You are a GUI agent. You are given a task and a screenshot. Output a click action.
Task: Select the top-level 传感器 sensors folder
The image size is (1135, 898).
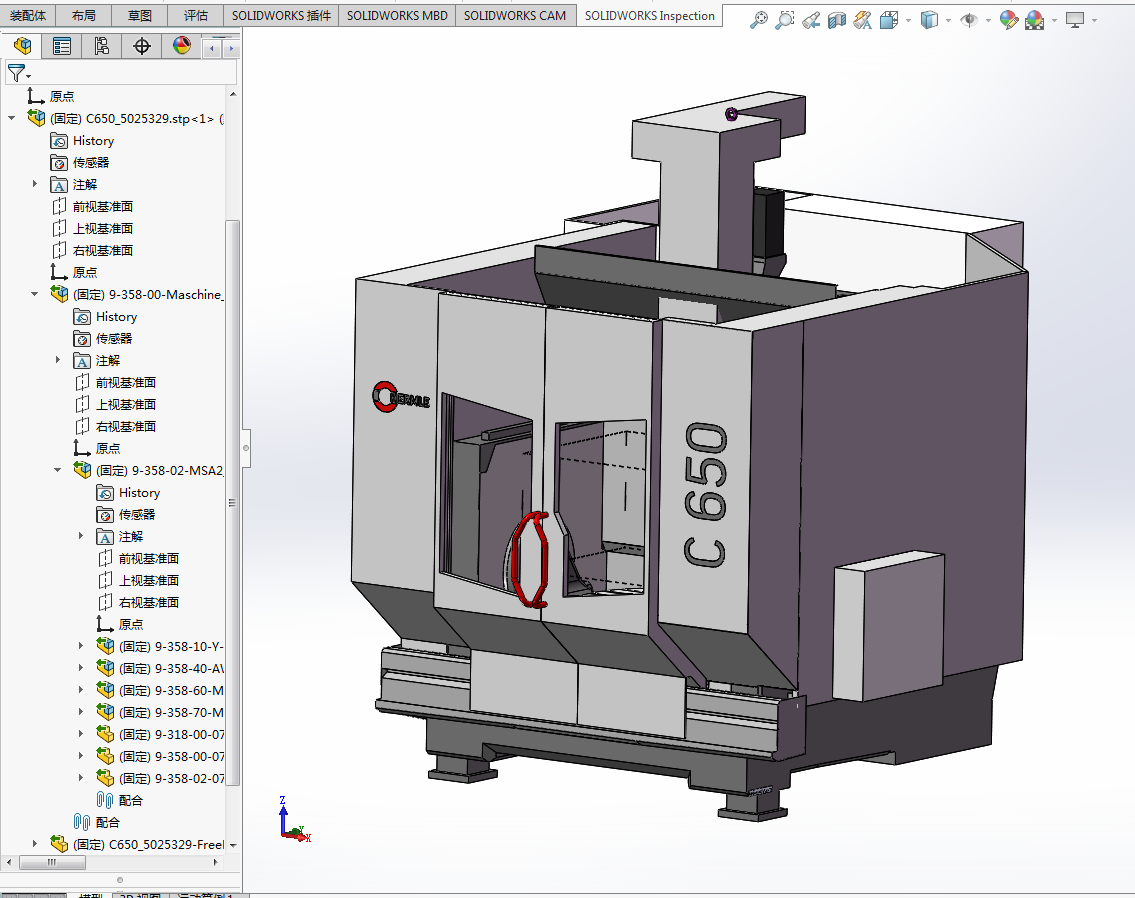pyautogui.click(x=80, y=162)
